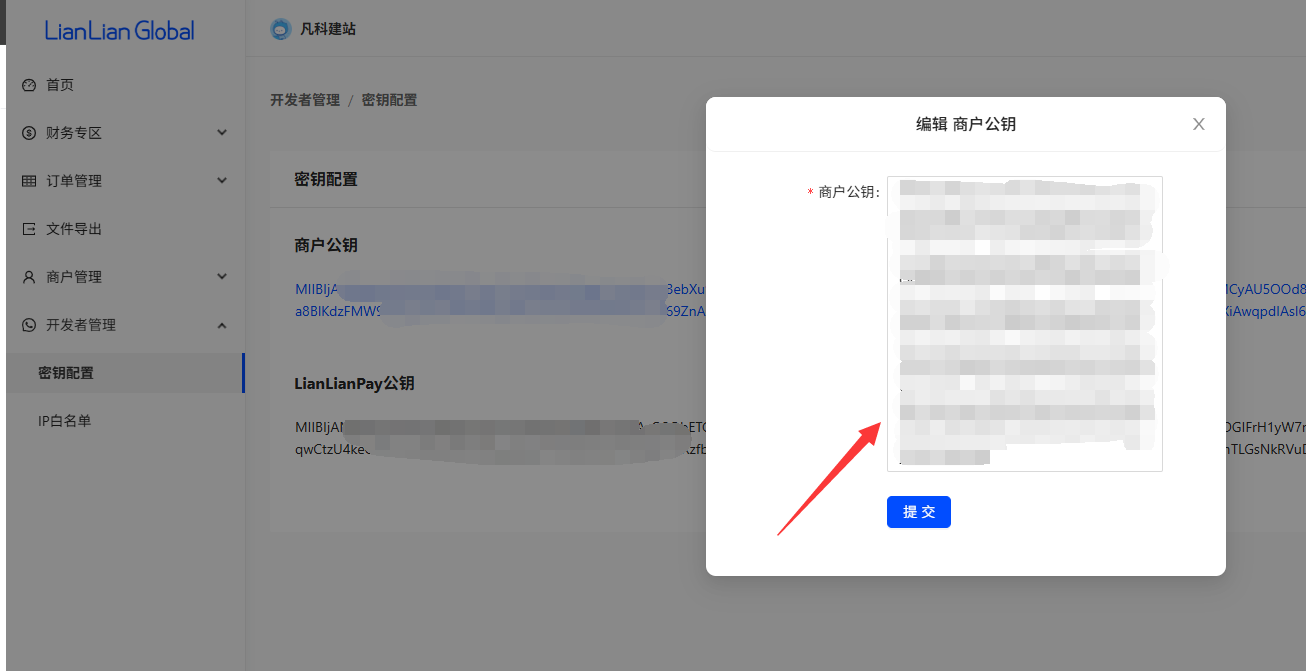Click the 提交 submit button
This screenshot has width=1306, height=671.
coord(919,512)
